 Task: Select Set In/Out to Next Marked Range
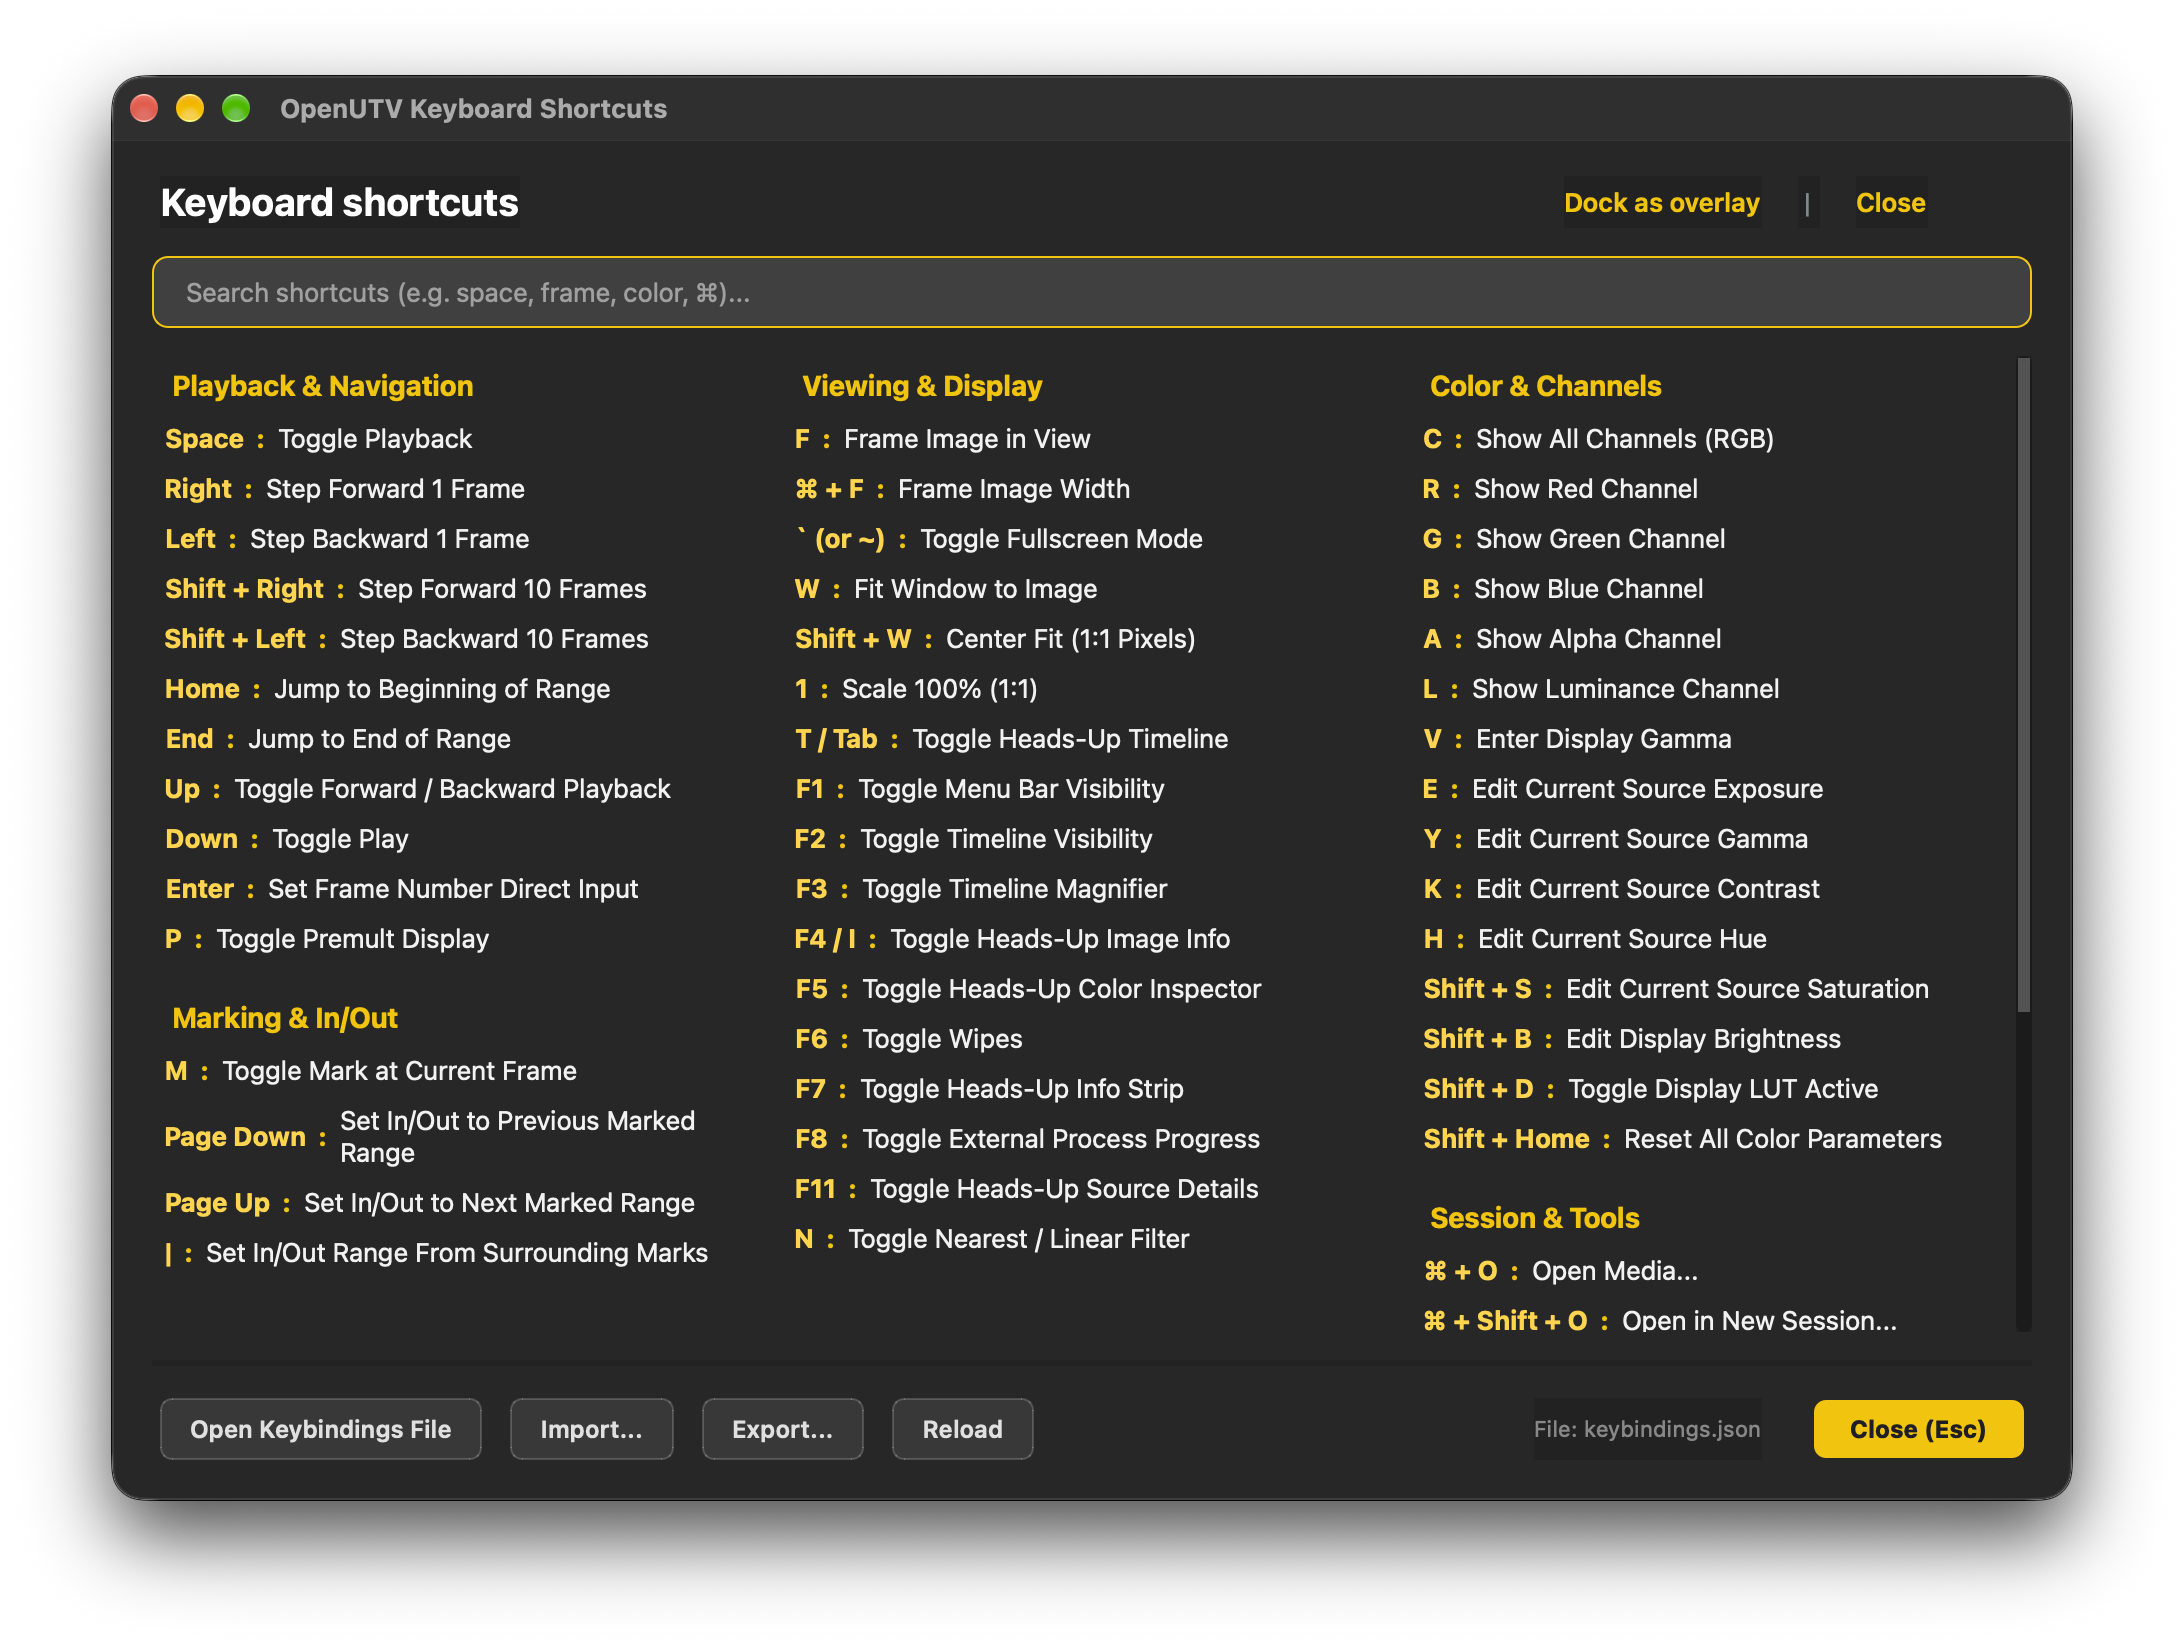(429, 1203)
